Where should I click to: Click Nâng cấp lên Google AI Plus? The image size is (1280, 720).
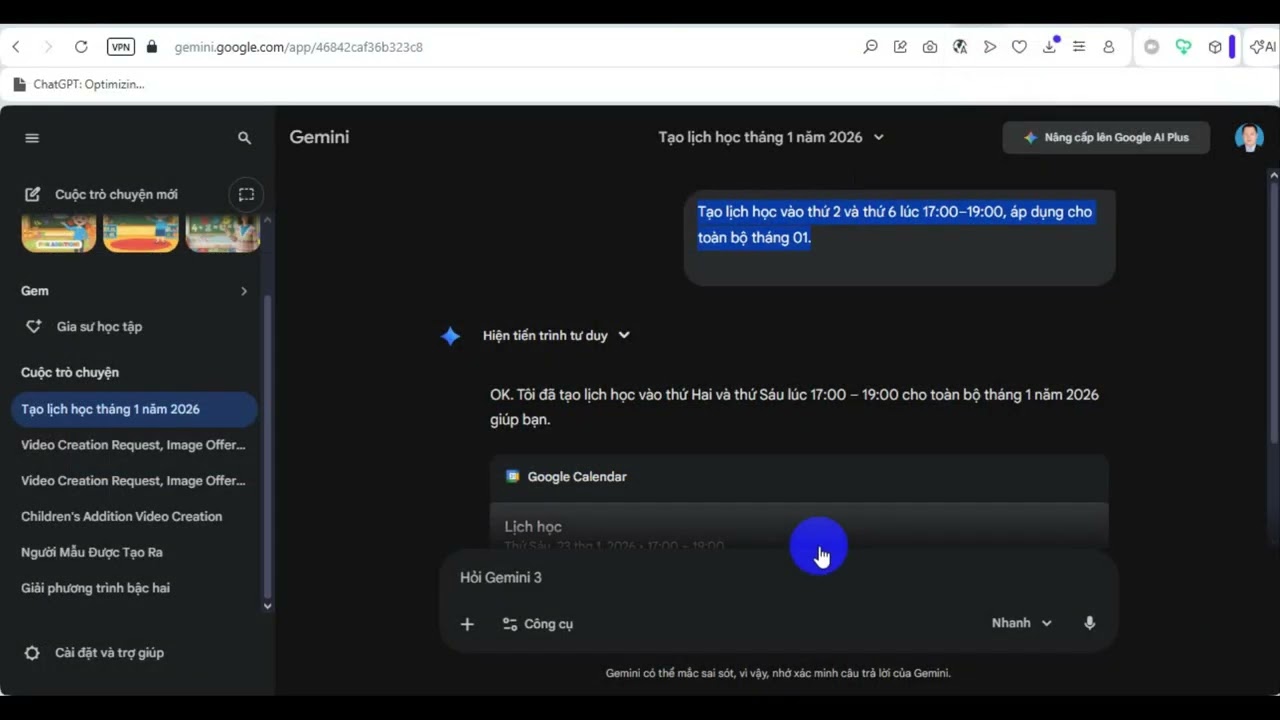[x=1106, y=138]
